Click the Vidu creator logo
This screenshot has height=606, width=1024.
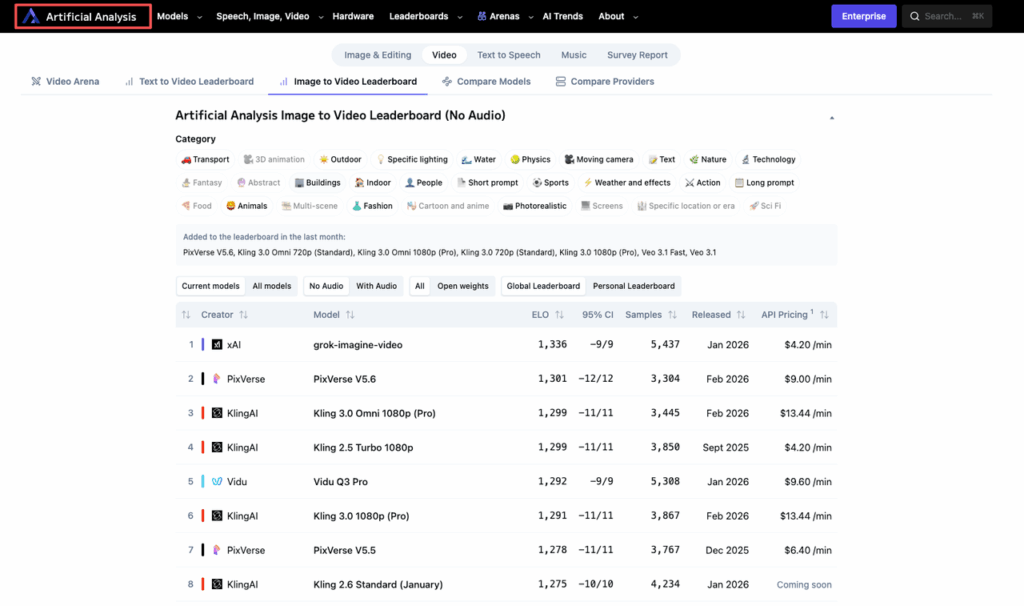pos(217,481)
